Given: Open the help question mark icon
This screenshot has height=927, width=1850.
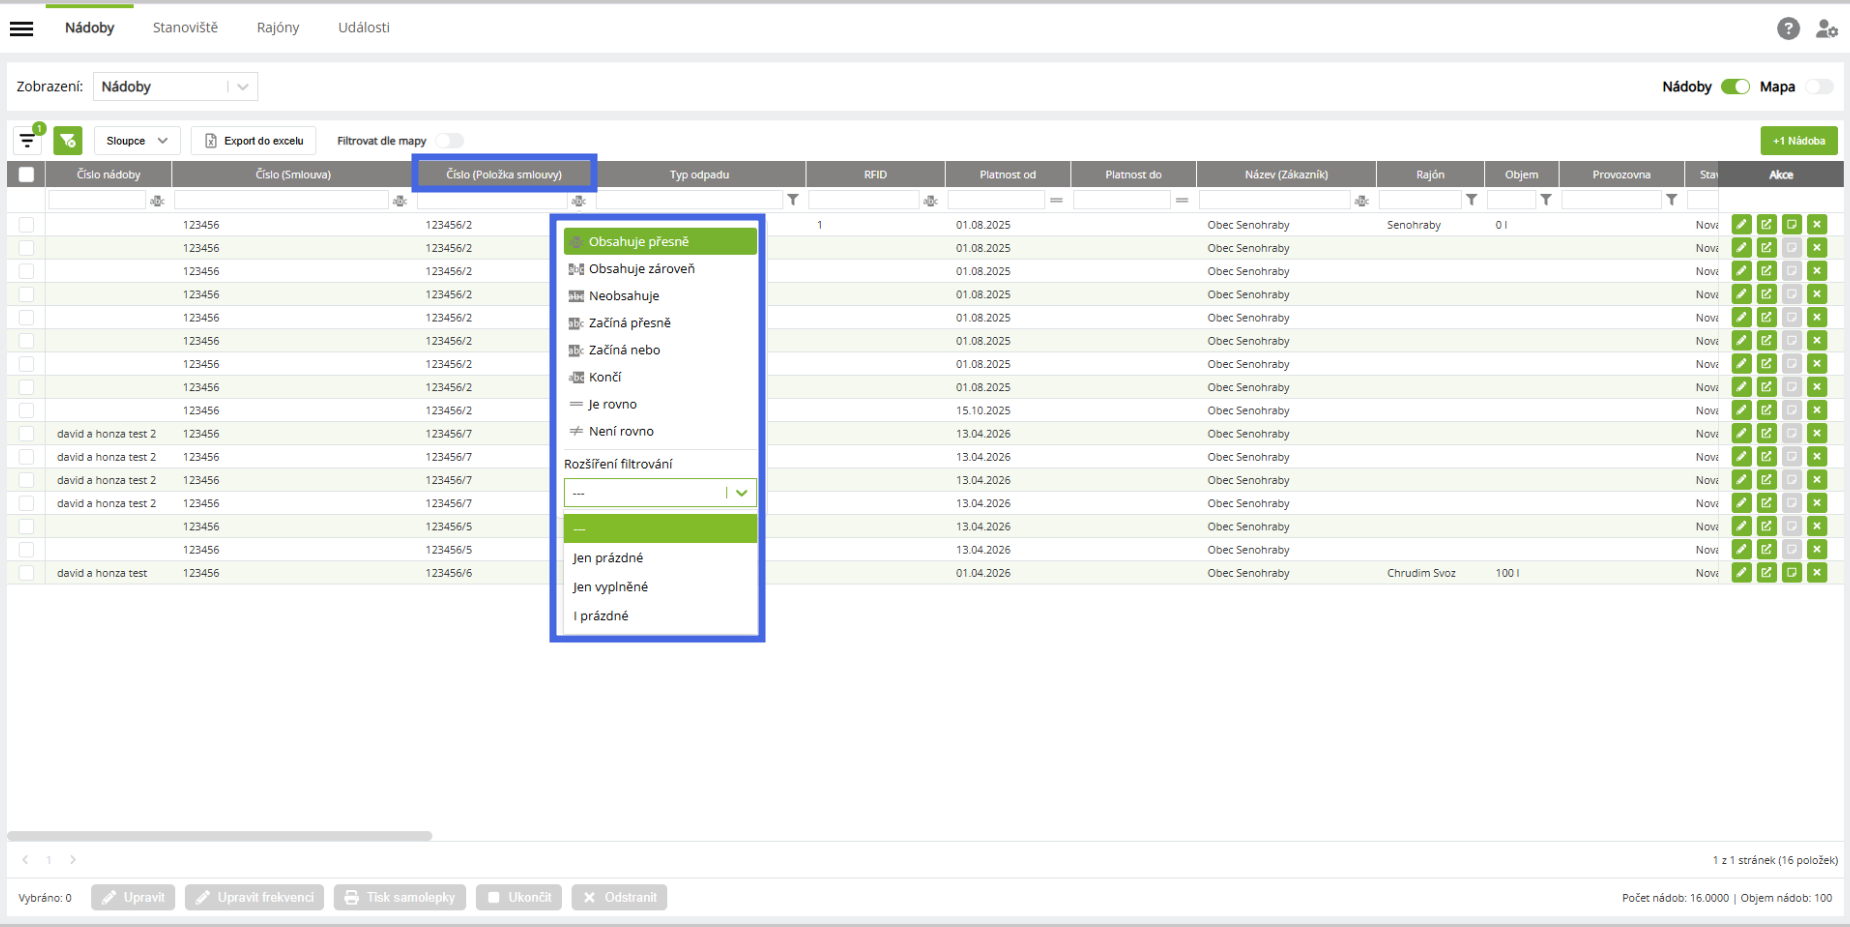Looking at the screenshot, I should click(1788, 28).
